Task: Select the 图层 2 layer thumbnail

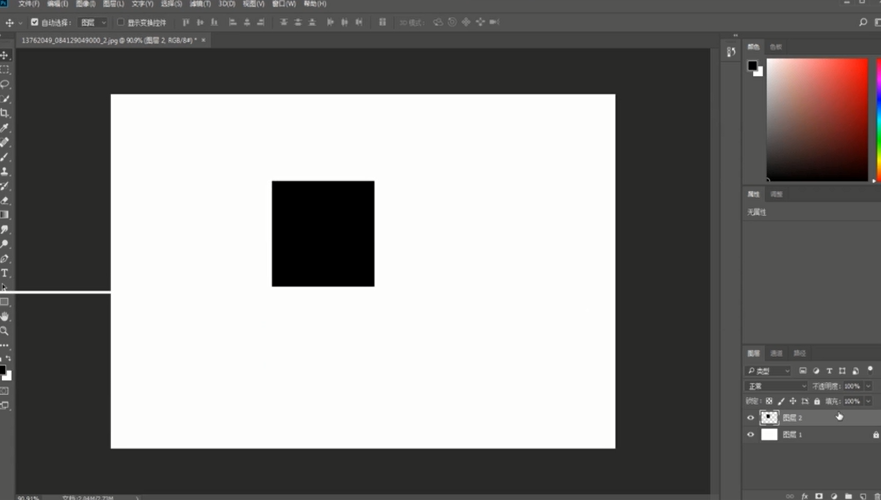Action: [769, 417]
